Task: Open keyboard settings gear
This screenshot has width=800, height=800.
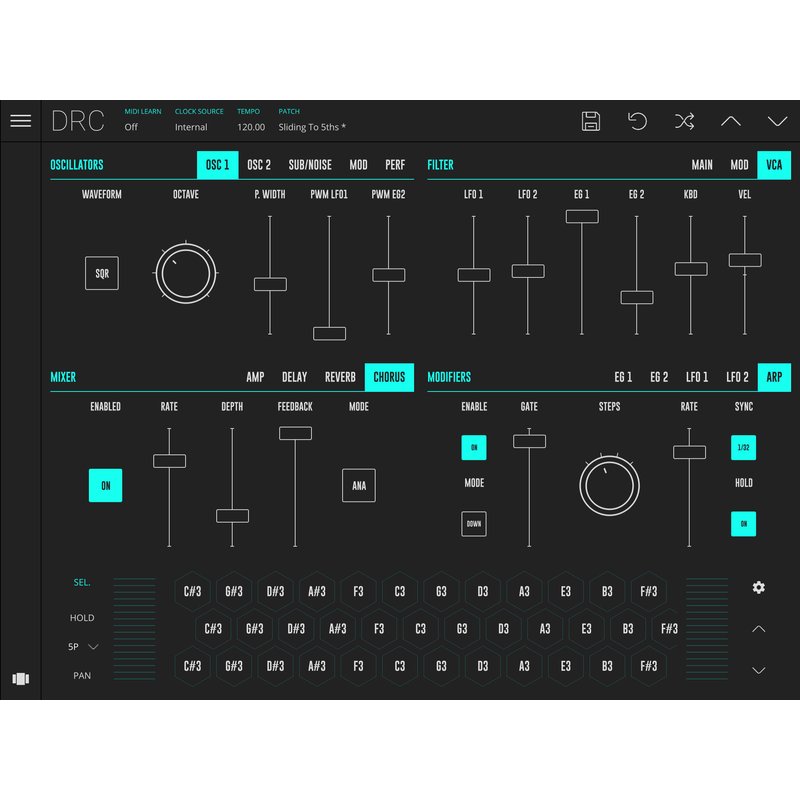Action: (758, 587)
